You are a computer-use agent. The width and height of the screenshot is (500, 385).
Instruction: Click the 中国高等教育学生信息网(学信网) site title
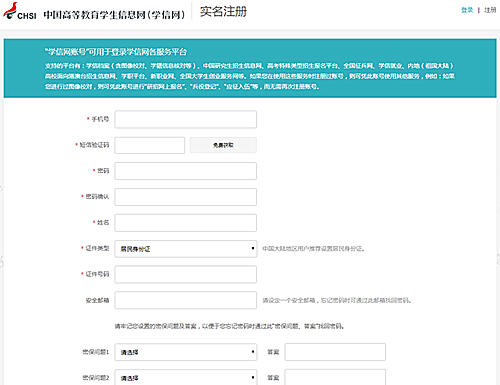pyautogui.click(x=114, y=15)
